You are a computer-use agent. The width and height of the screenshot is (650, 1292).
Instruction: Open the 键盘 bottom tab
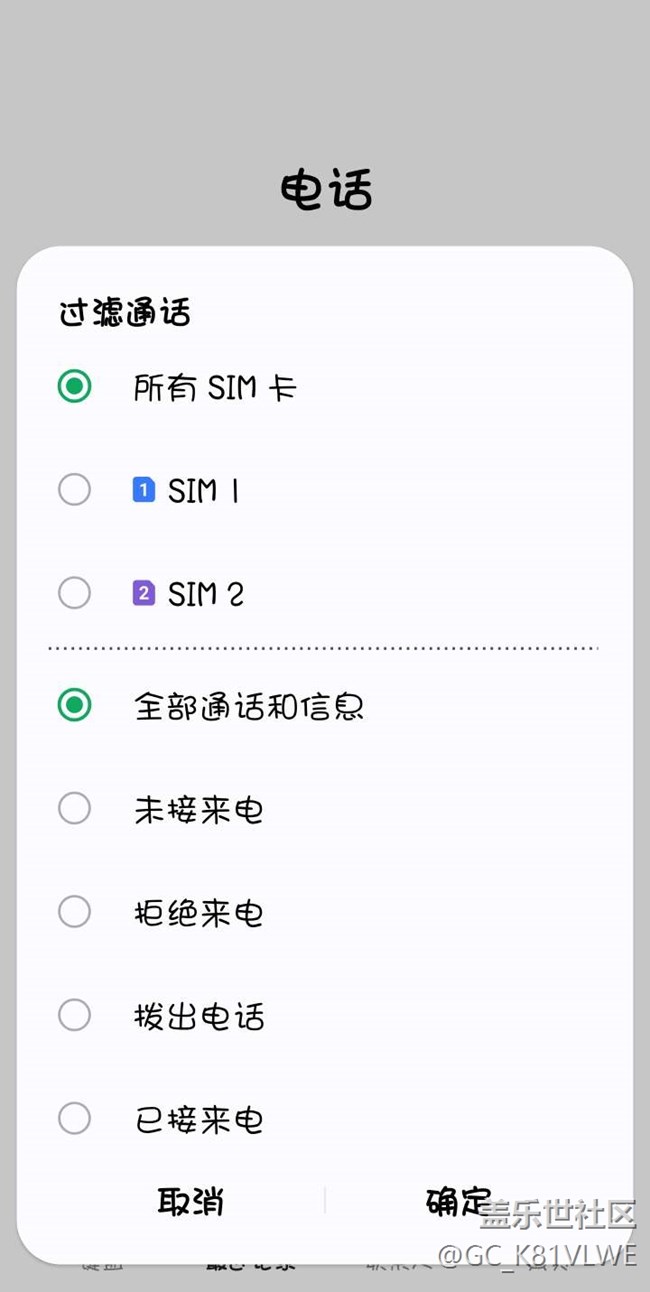[x=102, y=1266]
